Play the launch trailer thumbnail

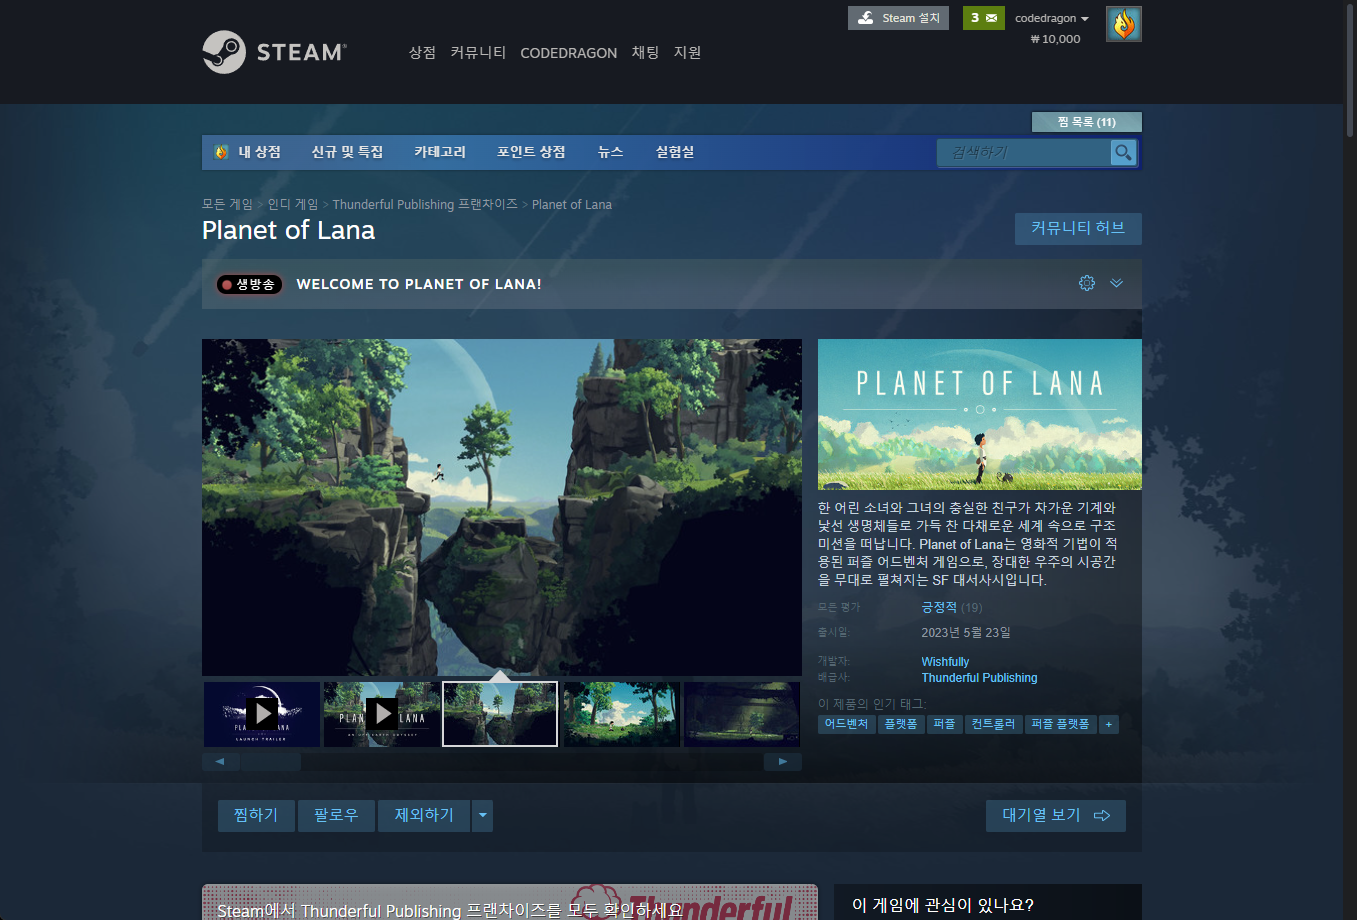point(262,714)
